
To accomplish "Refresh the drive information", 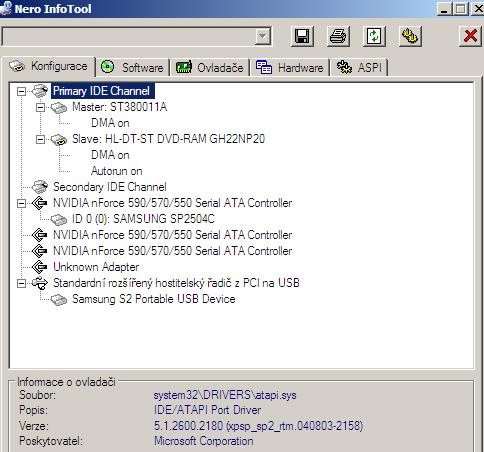I will tap(374, 36).
